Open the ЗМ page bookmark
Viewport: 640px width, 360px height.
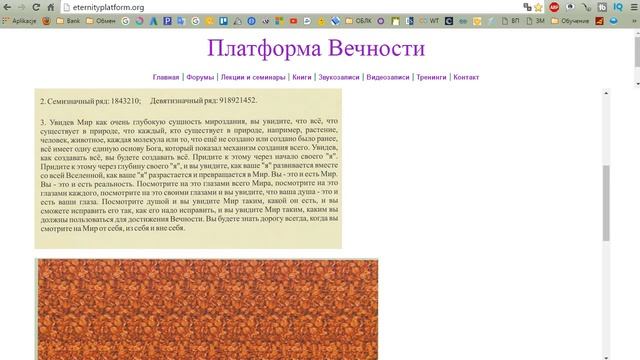coord(536,21)
